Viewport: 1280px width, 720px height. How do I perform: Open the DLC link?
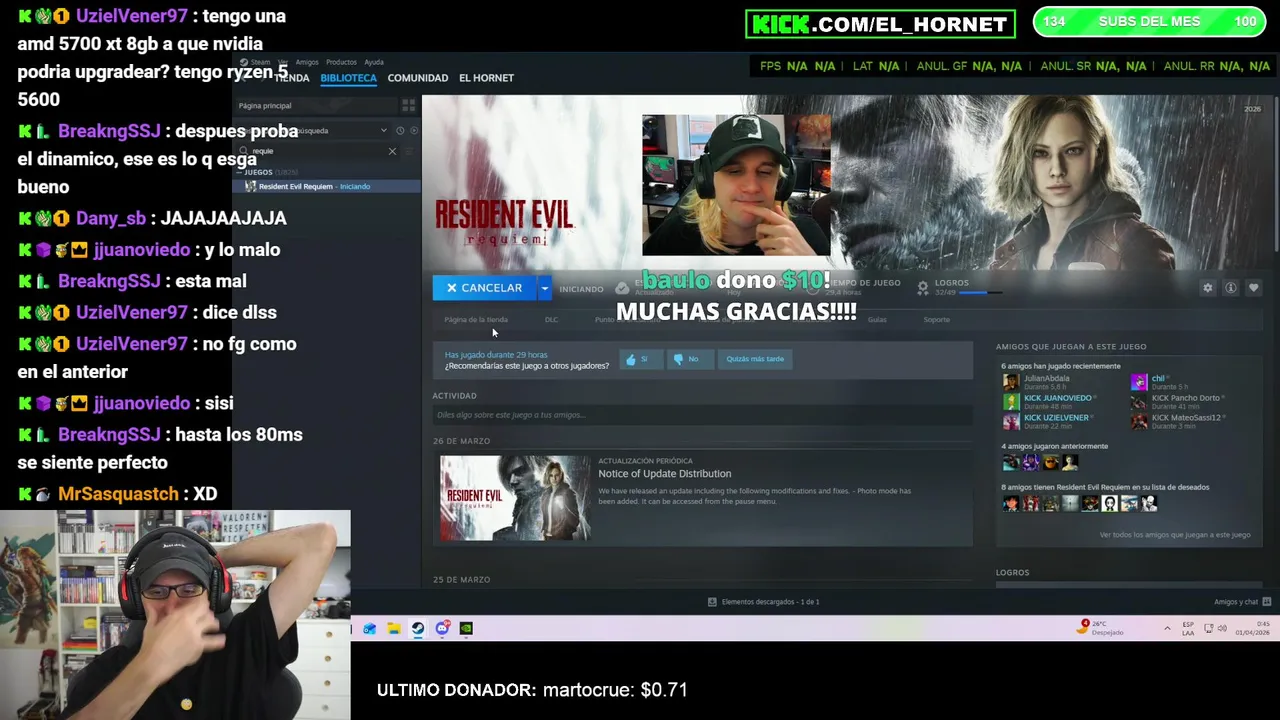pos(551,320)
